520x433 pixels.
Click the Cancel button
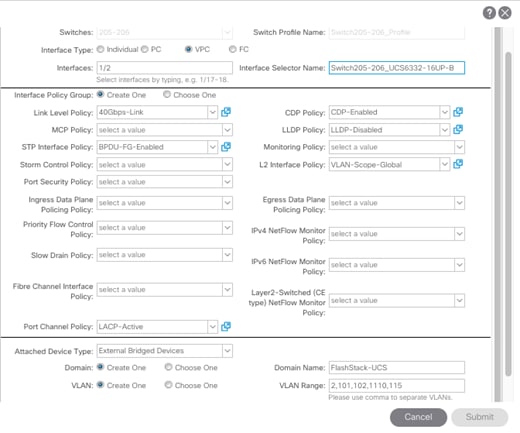418,417
